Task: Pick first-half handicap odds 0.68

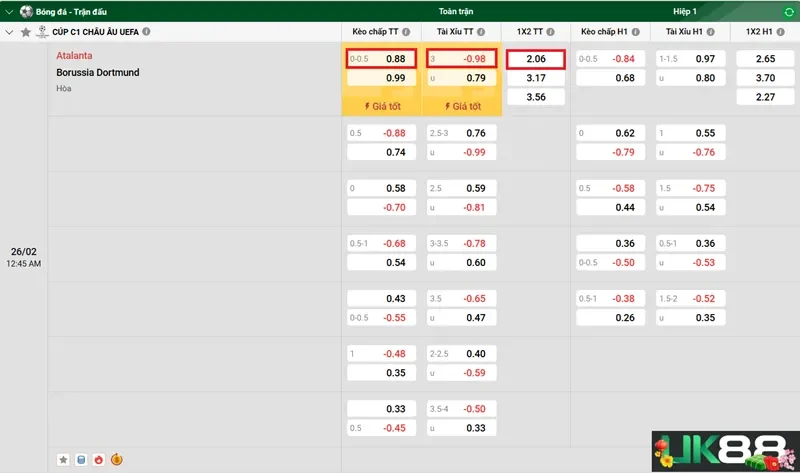Action: click(x=610, y=78)
